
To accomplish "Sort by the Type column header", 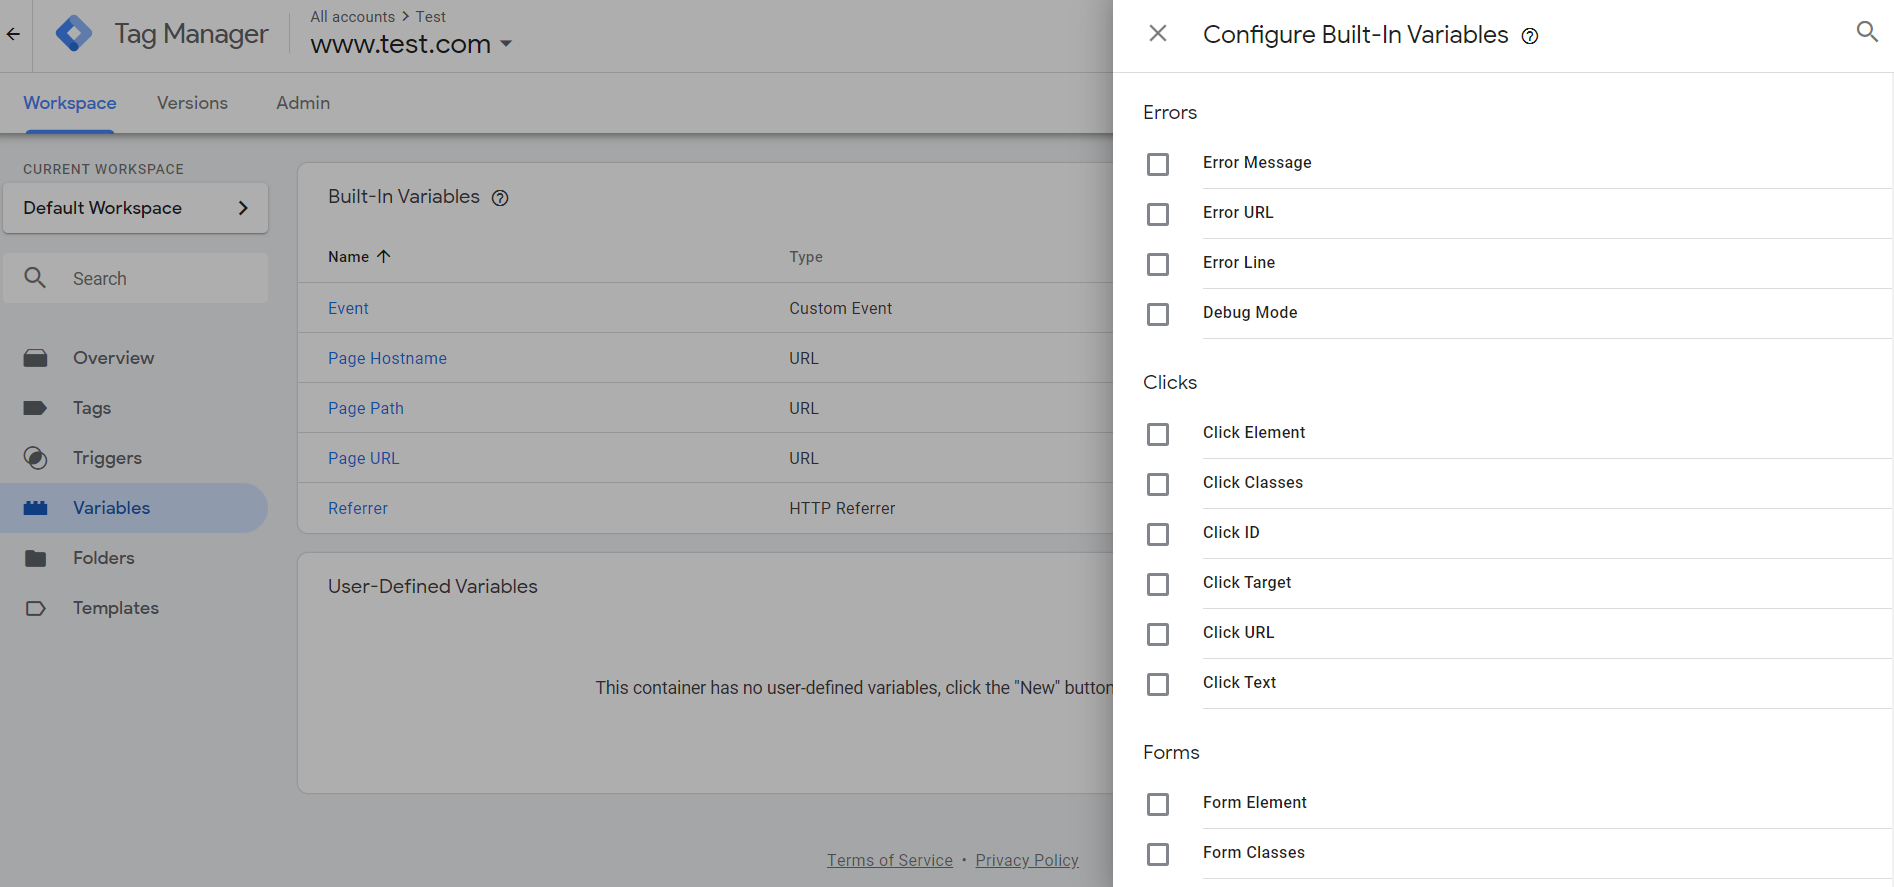I will point(806,257).
